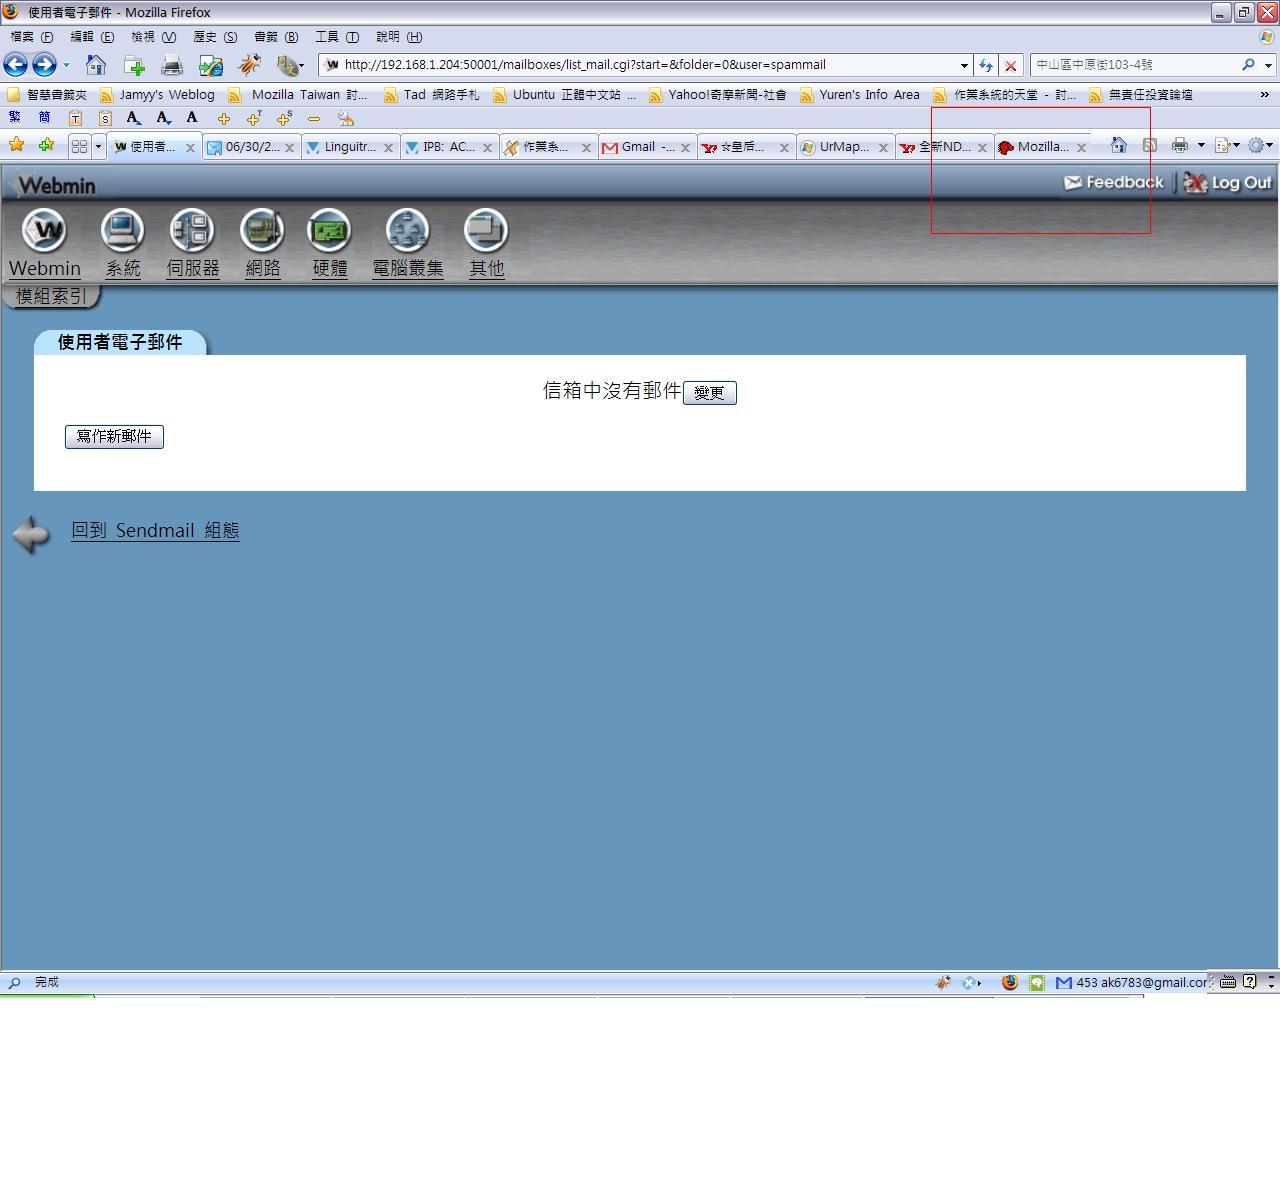Open the 電腦叢集 cluster category
1280x1200 pixels.
tap(407, 231)
